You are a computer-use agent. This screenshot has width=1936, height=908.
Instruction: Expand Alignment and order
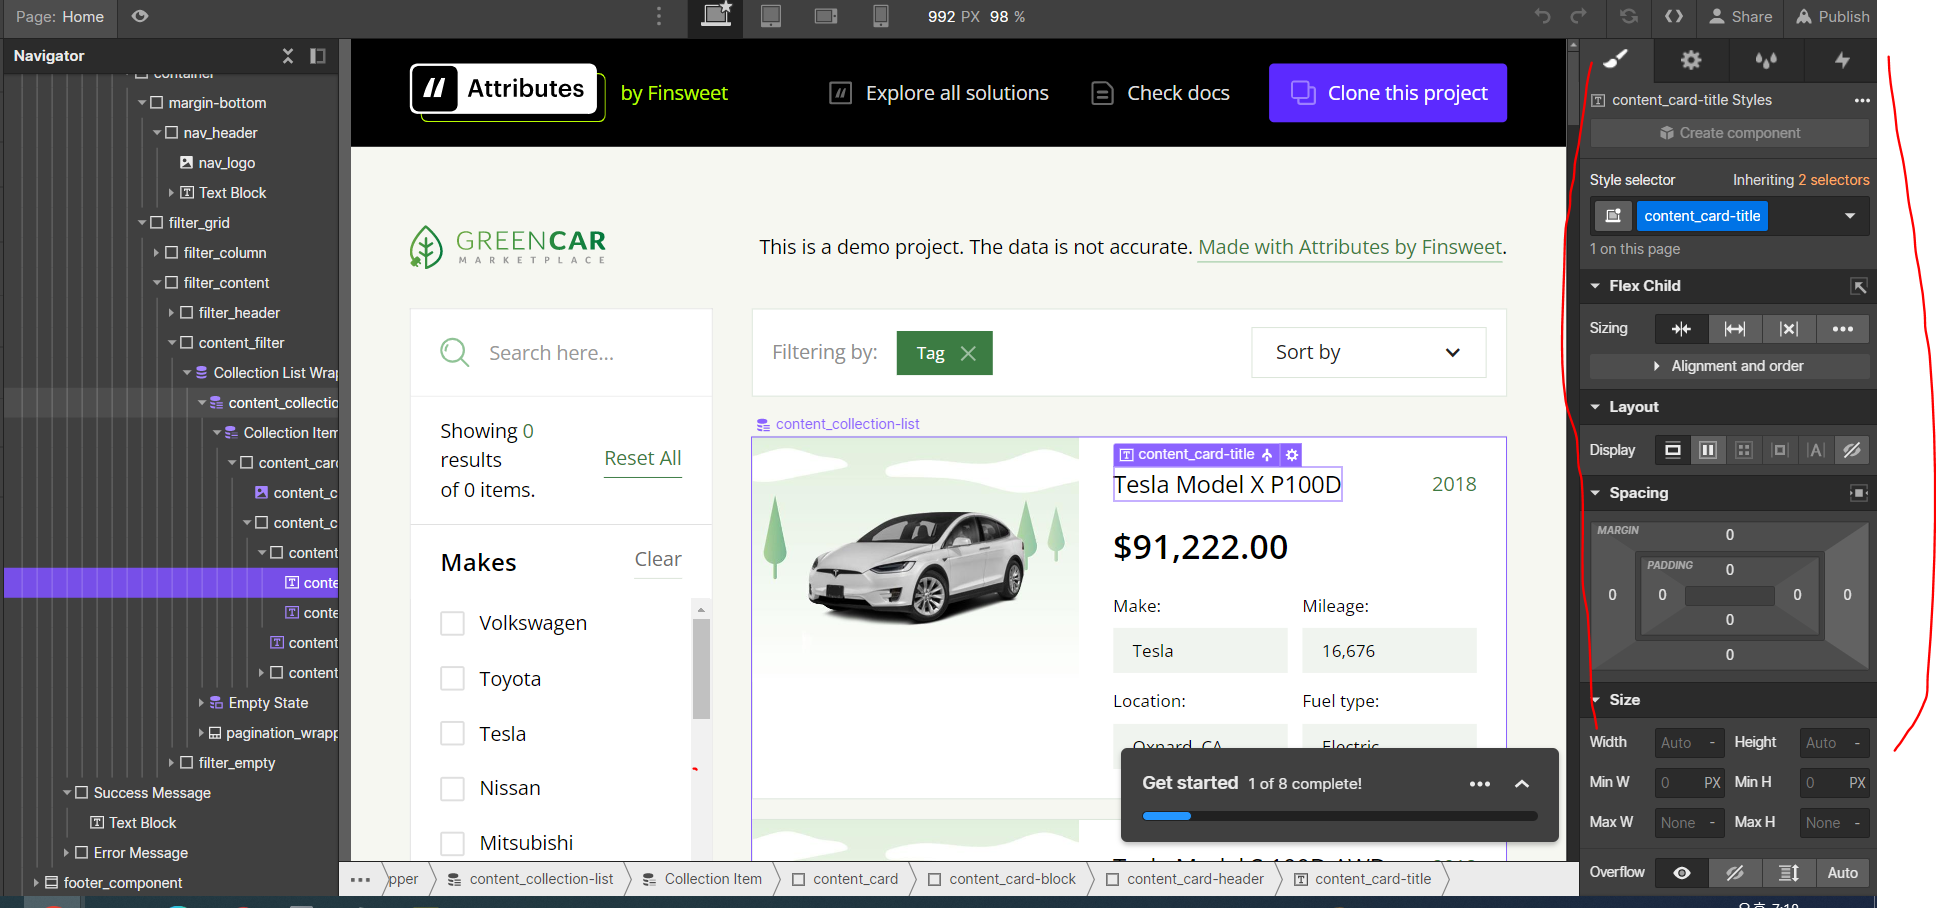(x=1729, y=366)
